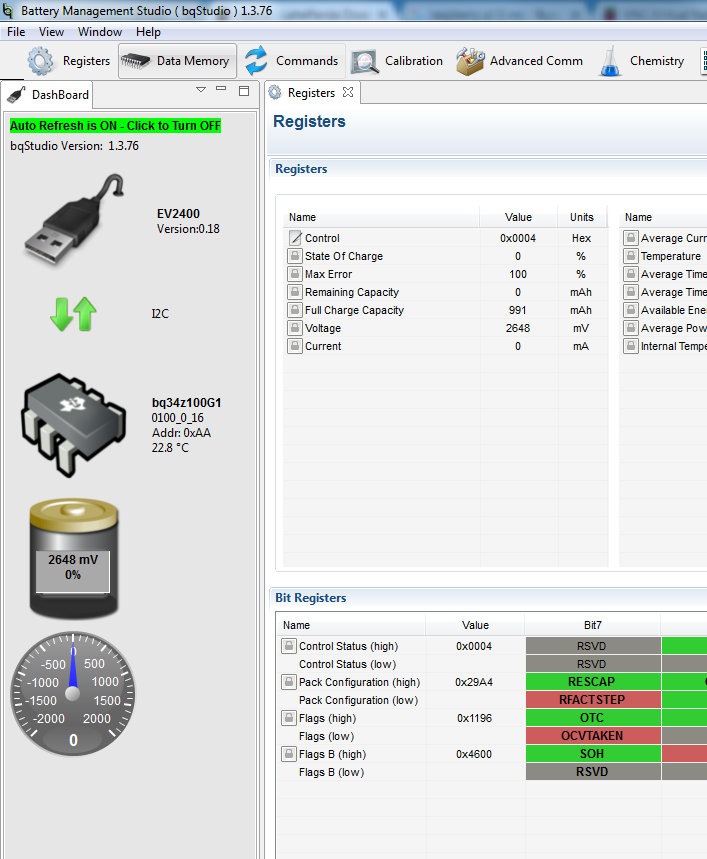Open Calibration magnifier icon
This screenshot has width=707, height=859.
pos(365,61)
